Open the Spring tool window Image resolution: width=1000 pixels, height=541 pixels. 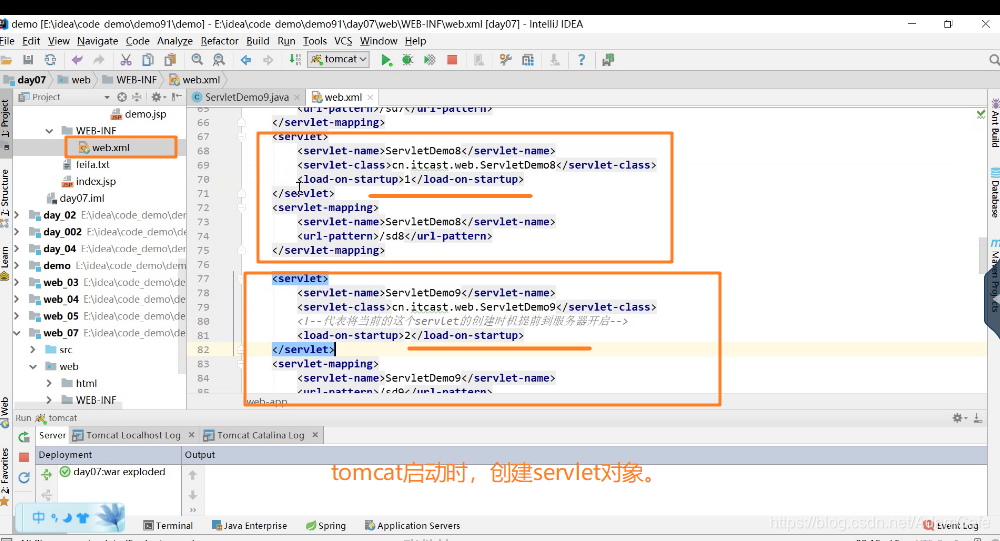(x=326, y=526)
